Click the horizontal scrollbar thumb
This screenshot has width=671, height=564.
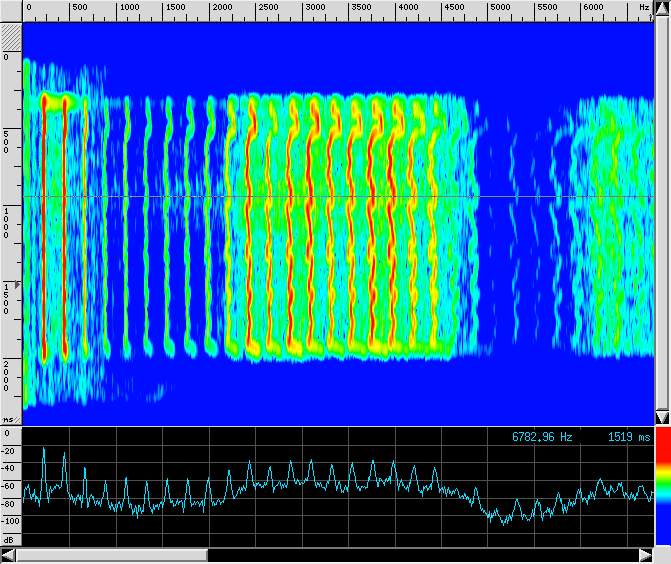click(x=112, y=555)
